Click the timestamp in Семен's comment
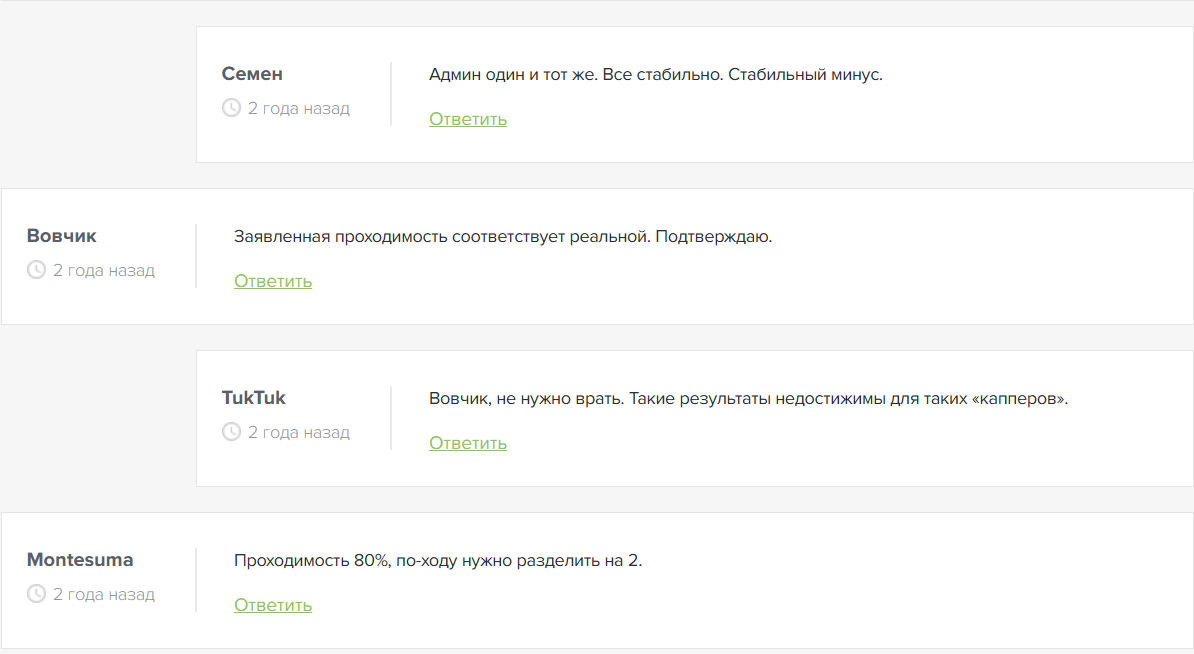The image size is (1194, 654). pyautogui.click(x=298, y=108)
